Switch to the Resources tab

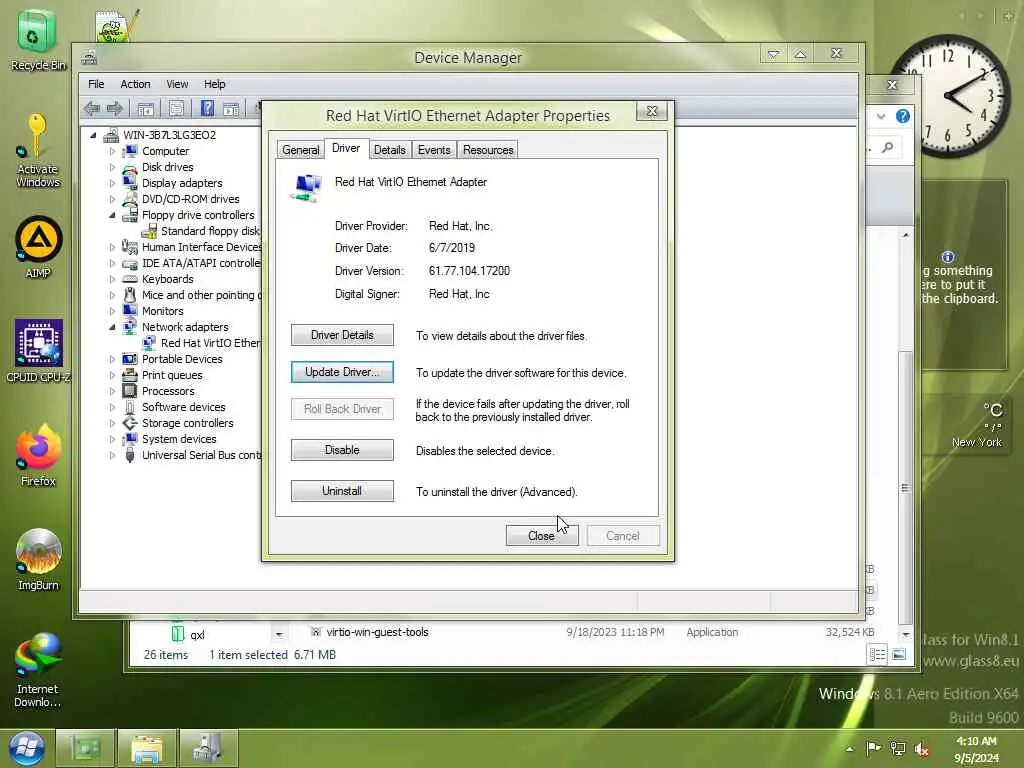click(x=488, y=150)
